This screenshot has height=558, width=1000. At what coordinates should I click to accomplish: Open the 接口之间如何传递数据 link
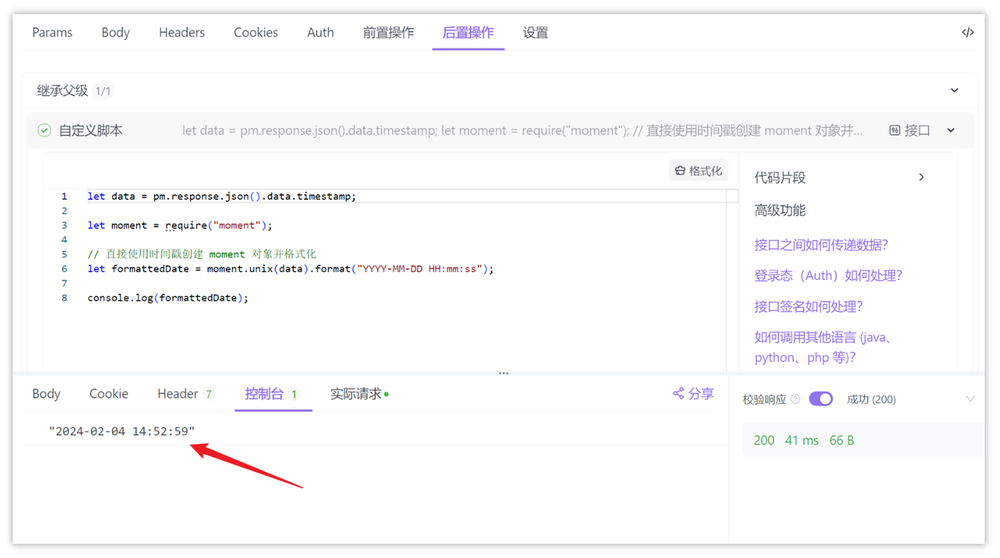821,245
